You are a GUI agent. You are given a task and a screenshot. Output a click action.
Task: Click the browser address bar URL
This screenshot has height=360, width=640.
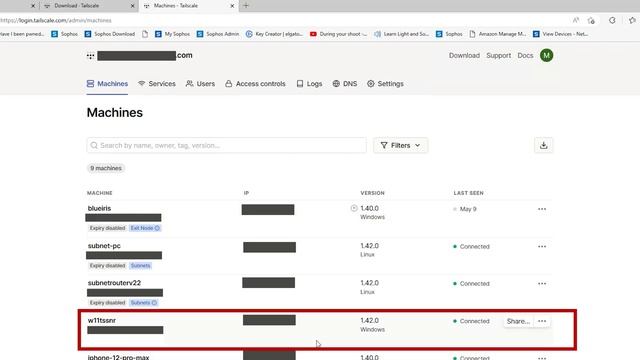56,20
